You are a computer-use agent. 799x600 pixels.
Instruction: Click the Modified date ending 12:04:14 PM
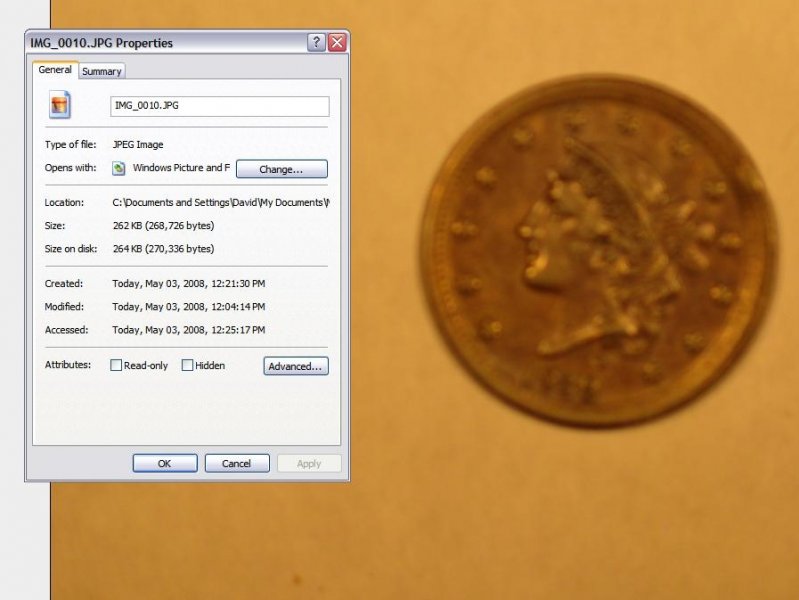pos(189,306)
